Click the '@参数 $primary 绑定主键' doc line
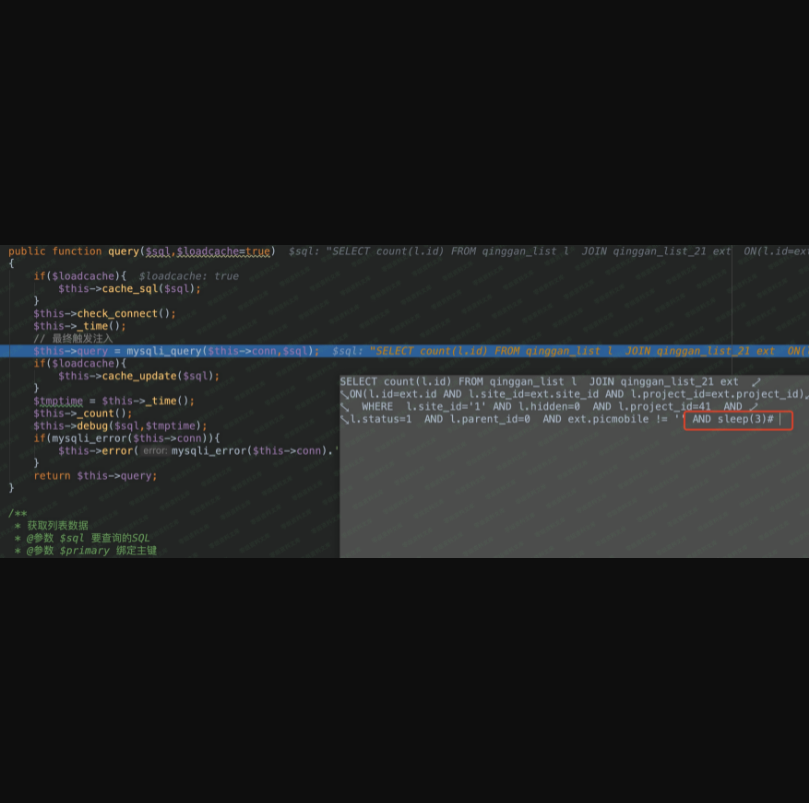The width and height of the screenshot is (809, 803). click(91, 550)
